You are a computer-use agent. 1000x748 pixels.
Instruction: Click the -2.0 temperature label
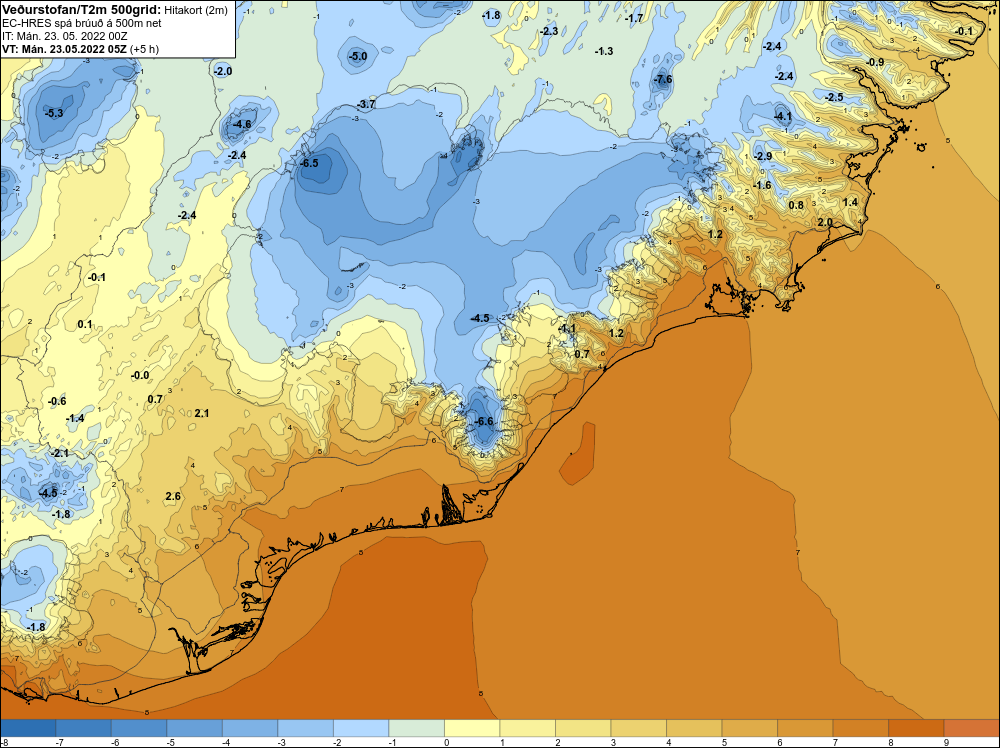223,71
